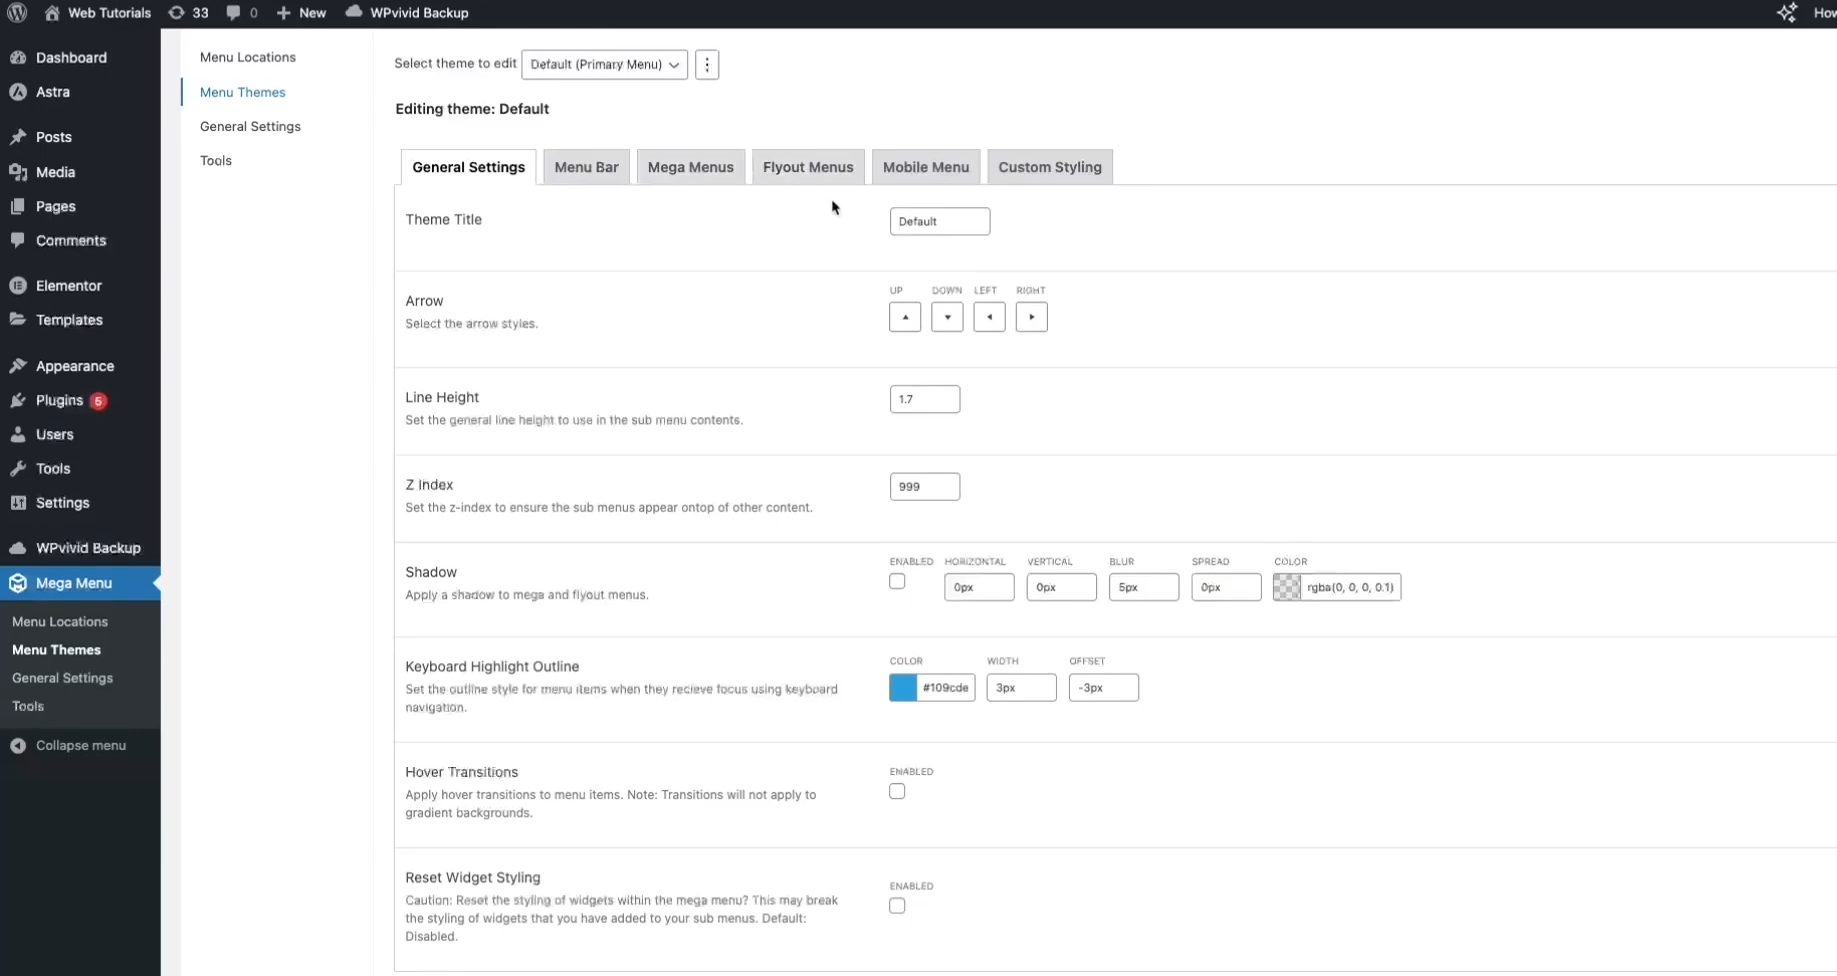Open the Down arrow style selector
Screen dimensions: 1837x976
pos(947,317)
